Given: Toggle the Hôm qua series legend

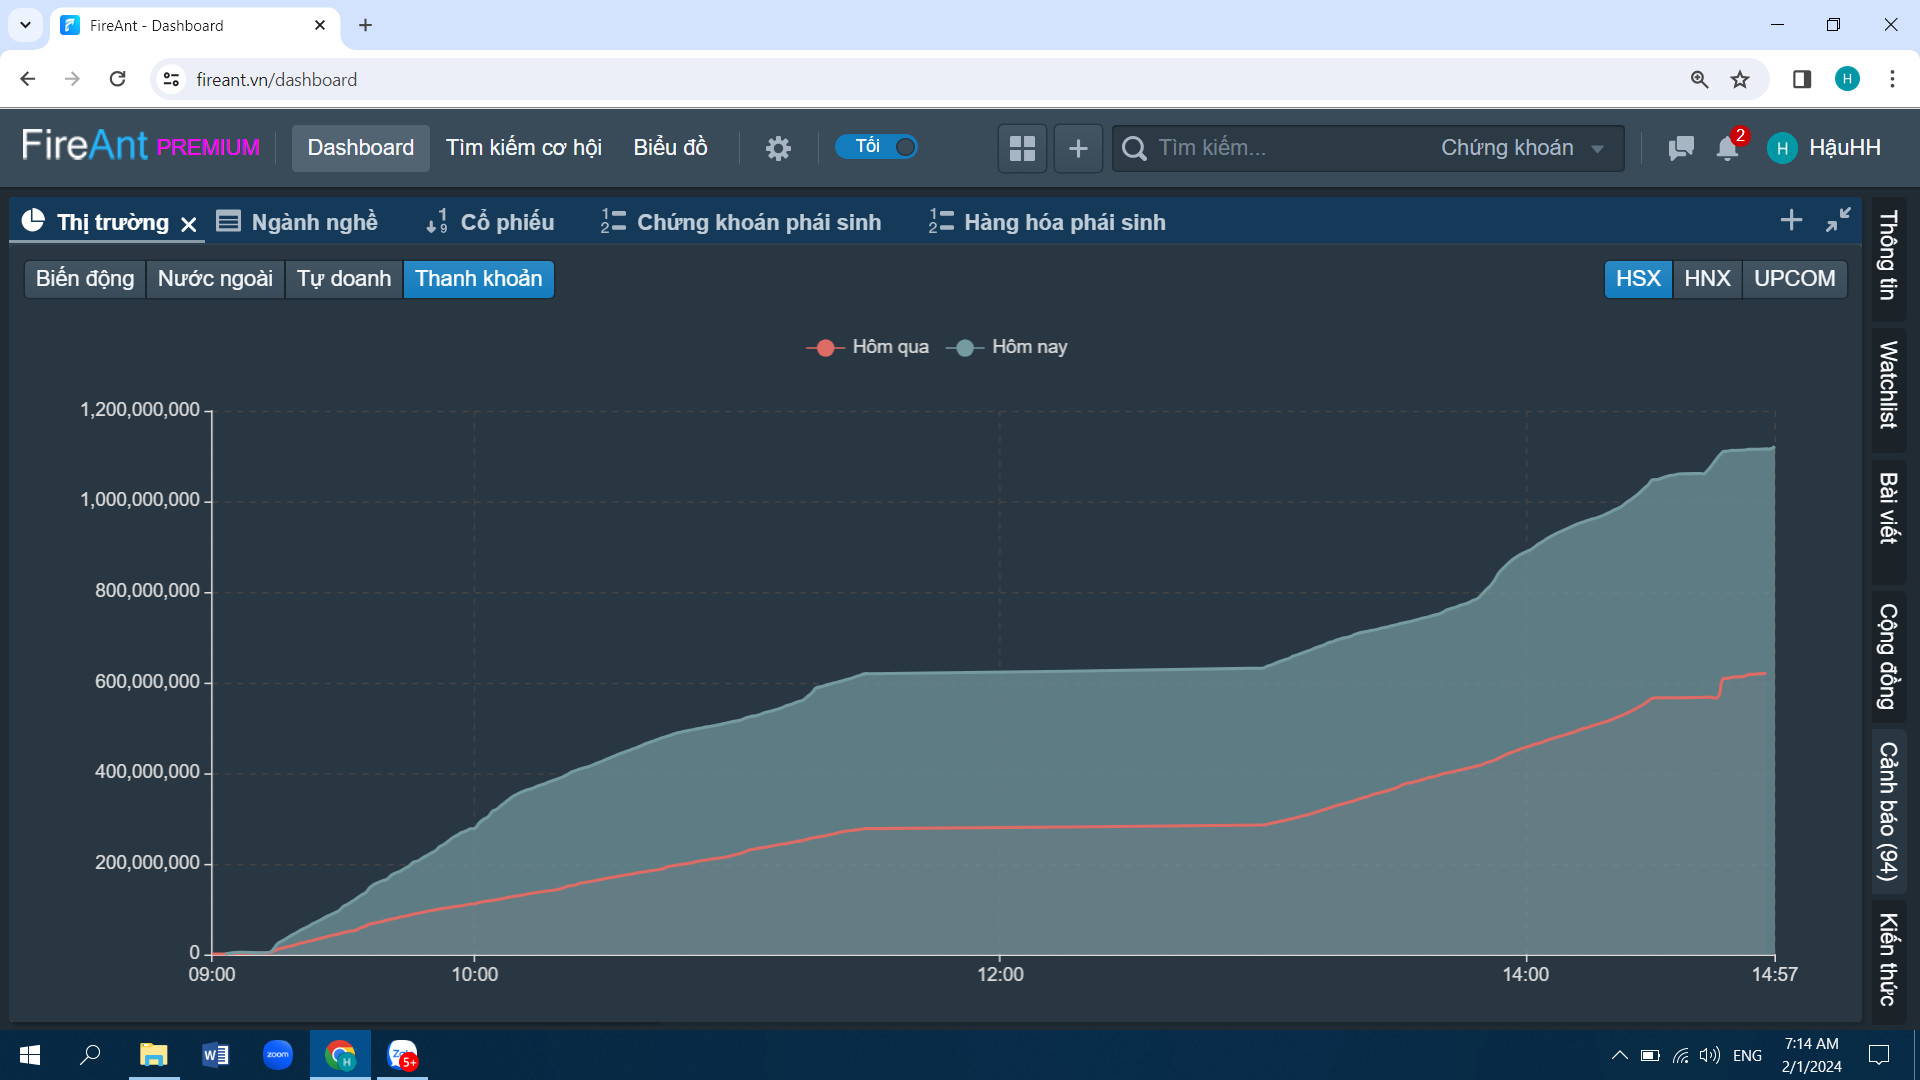Looking at the screenshot, I should (868, 347).
